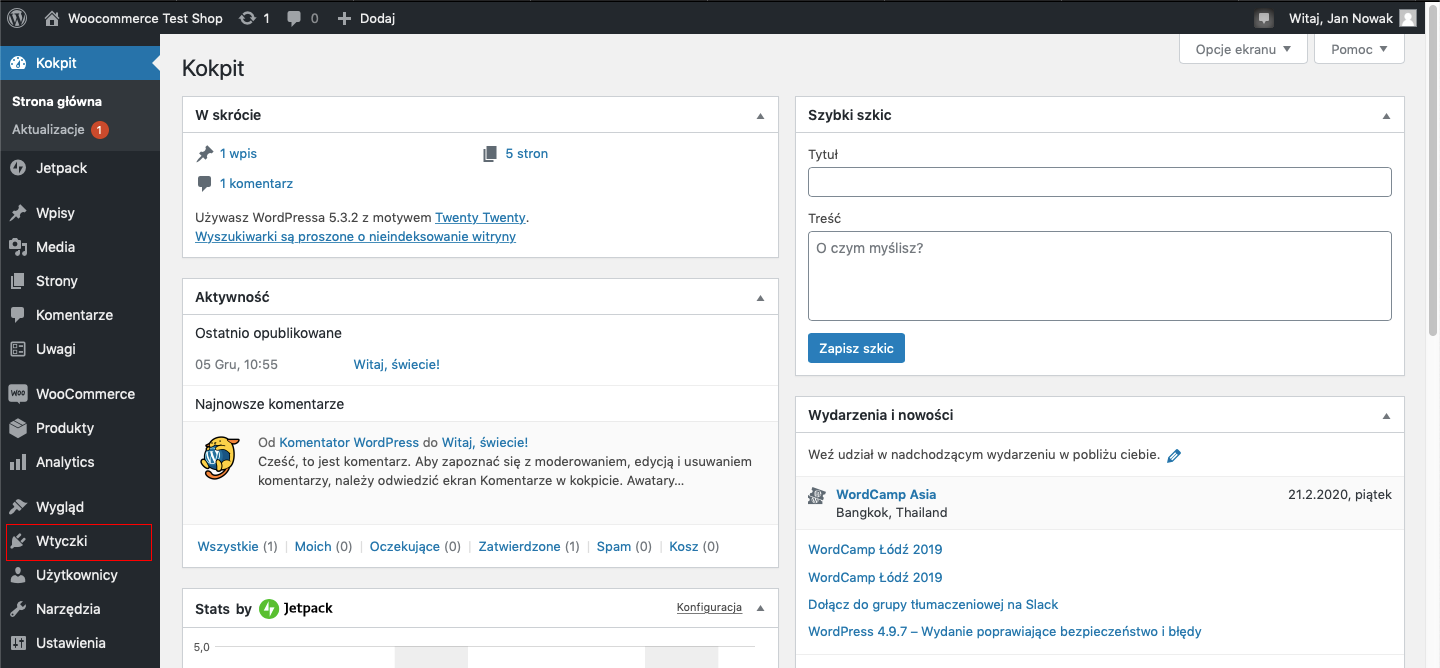Viewport: 1440px width, 668px height.
Task: Focus the Treść textarea
Action: [x=1100, y=276]
